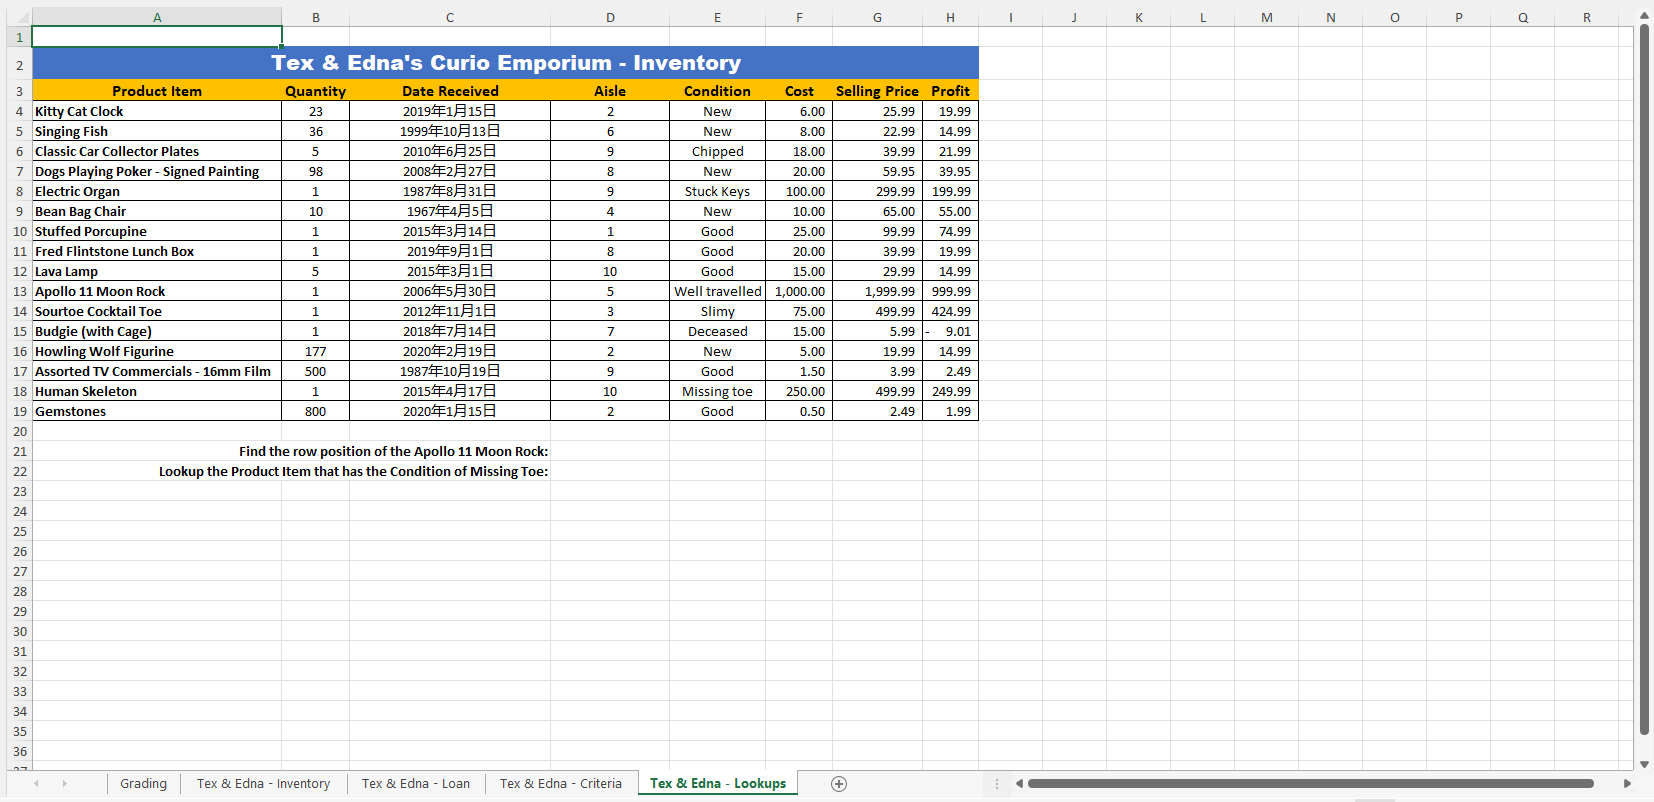Click the Curio Emporium Inventory title
Viewport: 1654px width, 802px height.
coord(506,63)
